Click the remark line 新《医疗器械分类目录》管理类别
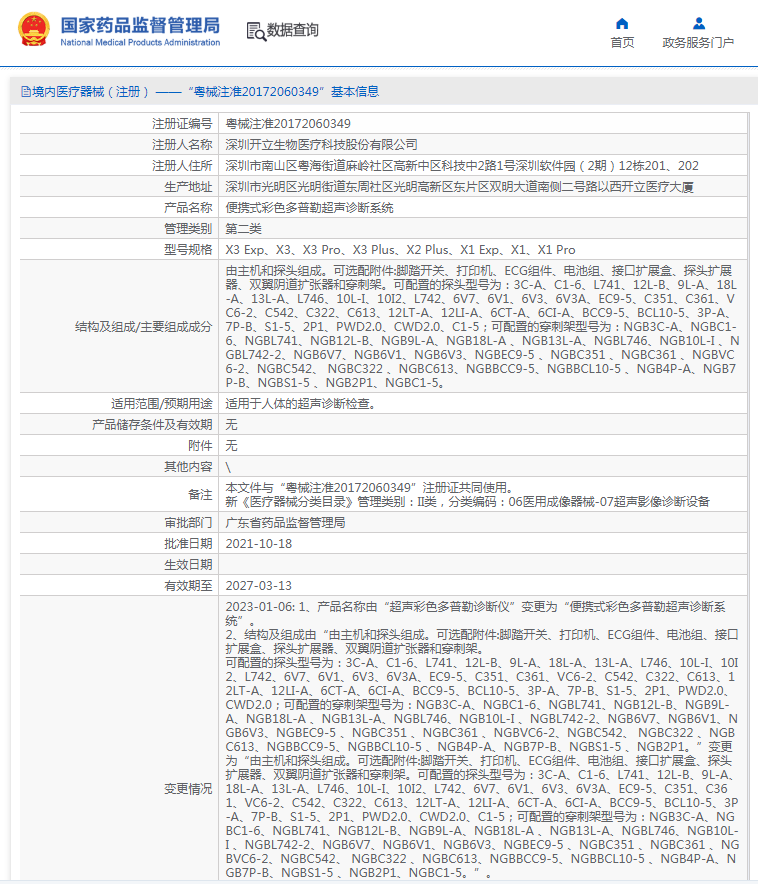Viewport: 758px width, 884px height. click(467, 502)
